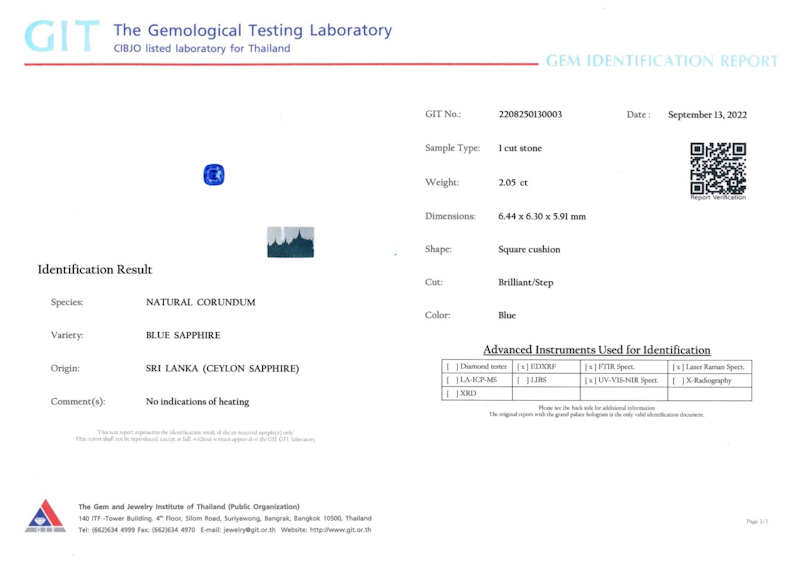
Task: Click the GIT No. 2208250130003 value
Action: [x=530, y=114]
